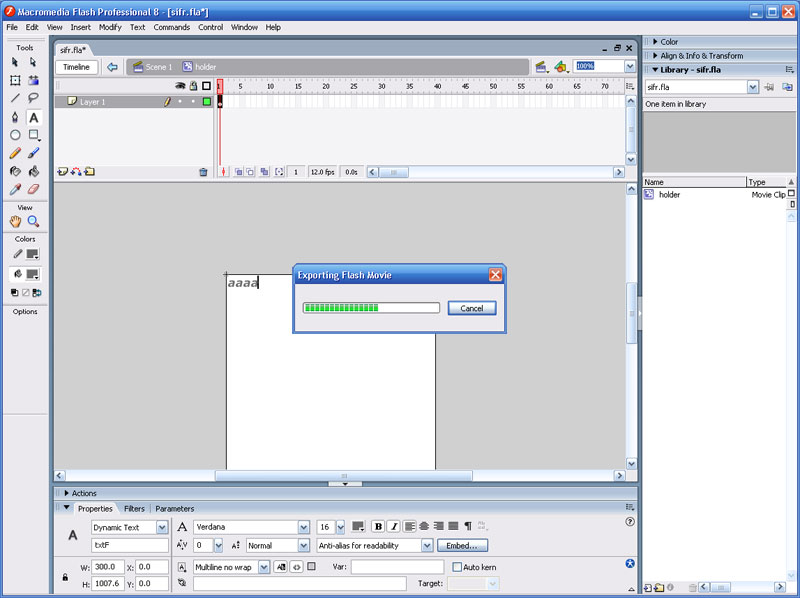Click the Edit Scene icon
The width and height of the screenshot is (800, 598).
click(x=541, y=67)
